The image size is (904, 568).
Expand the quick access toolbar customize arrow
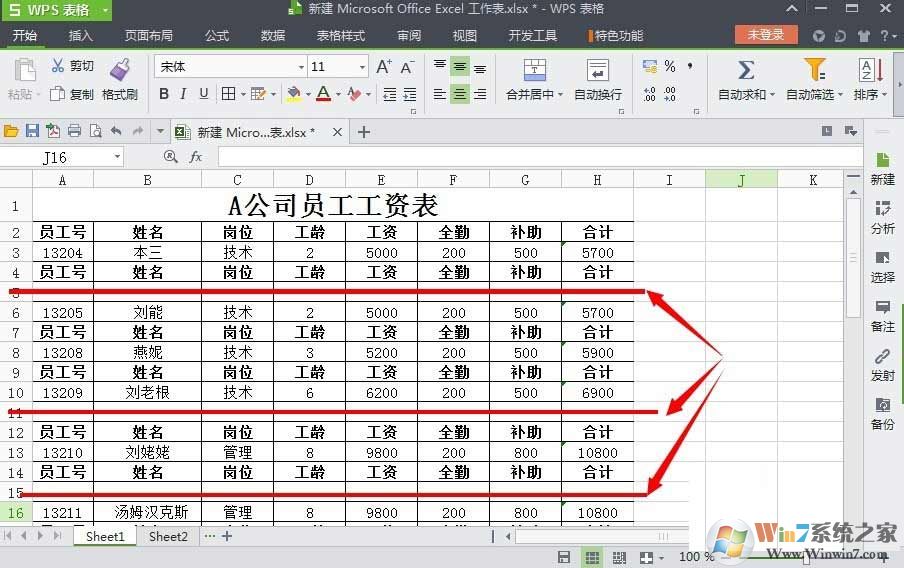[x=160, y=131]
